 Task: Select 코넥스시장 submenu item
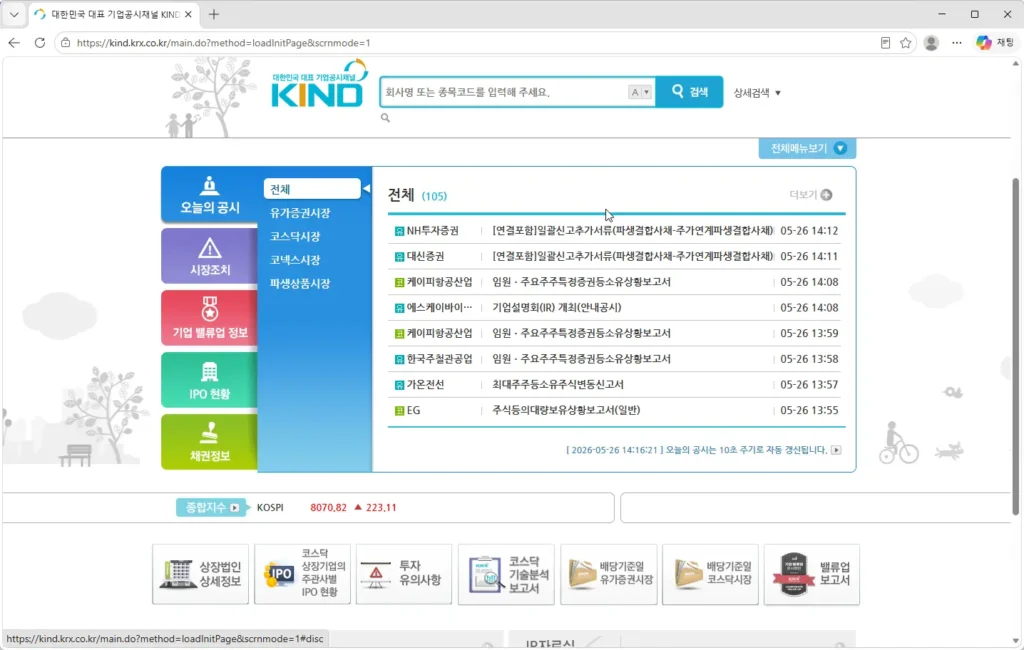click(x=295, y=259)
